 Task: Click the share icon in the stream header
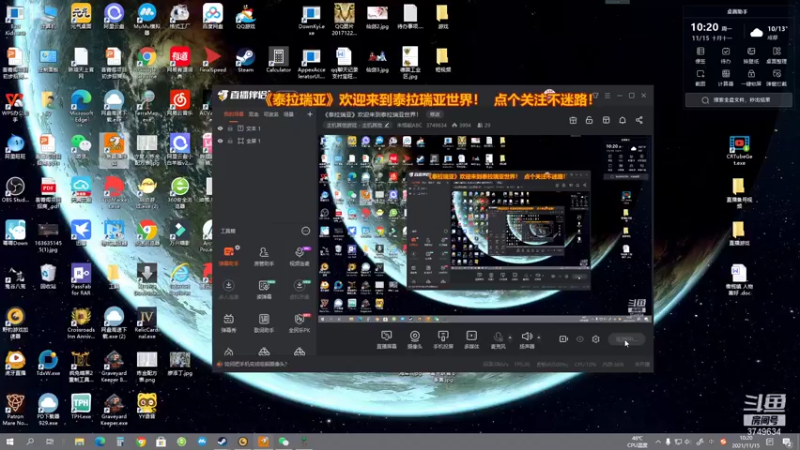tap(639, 120)
